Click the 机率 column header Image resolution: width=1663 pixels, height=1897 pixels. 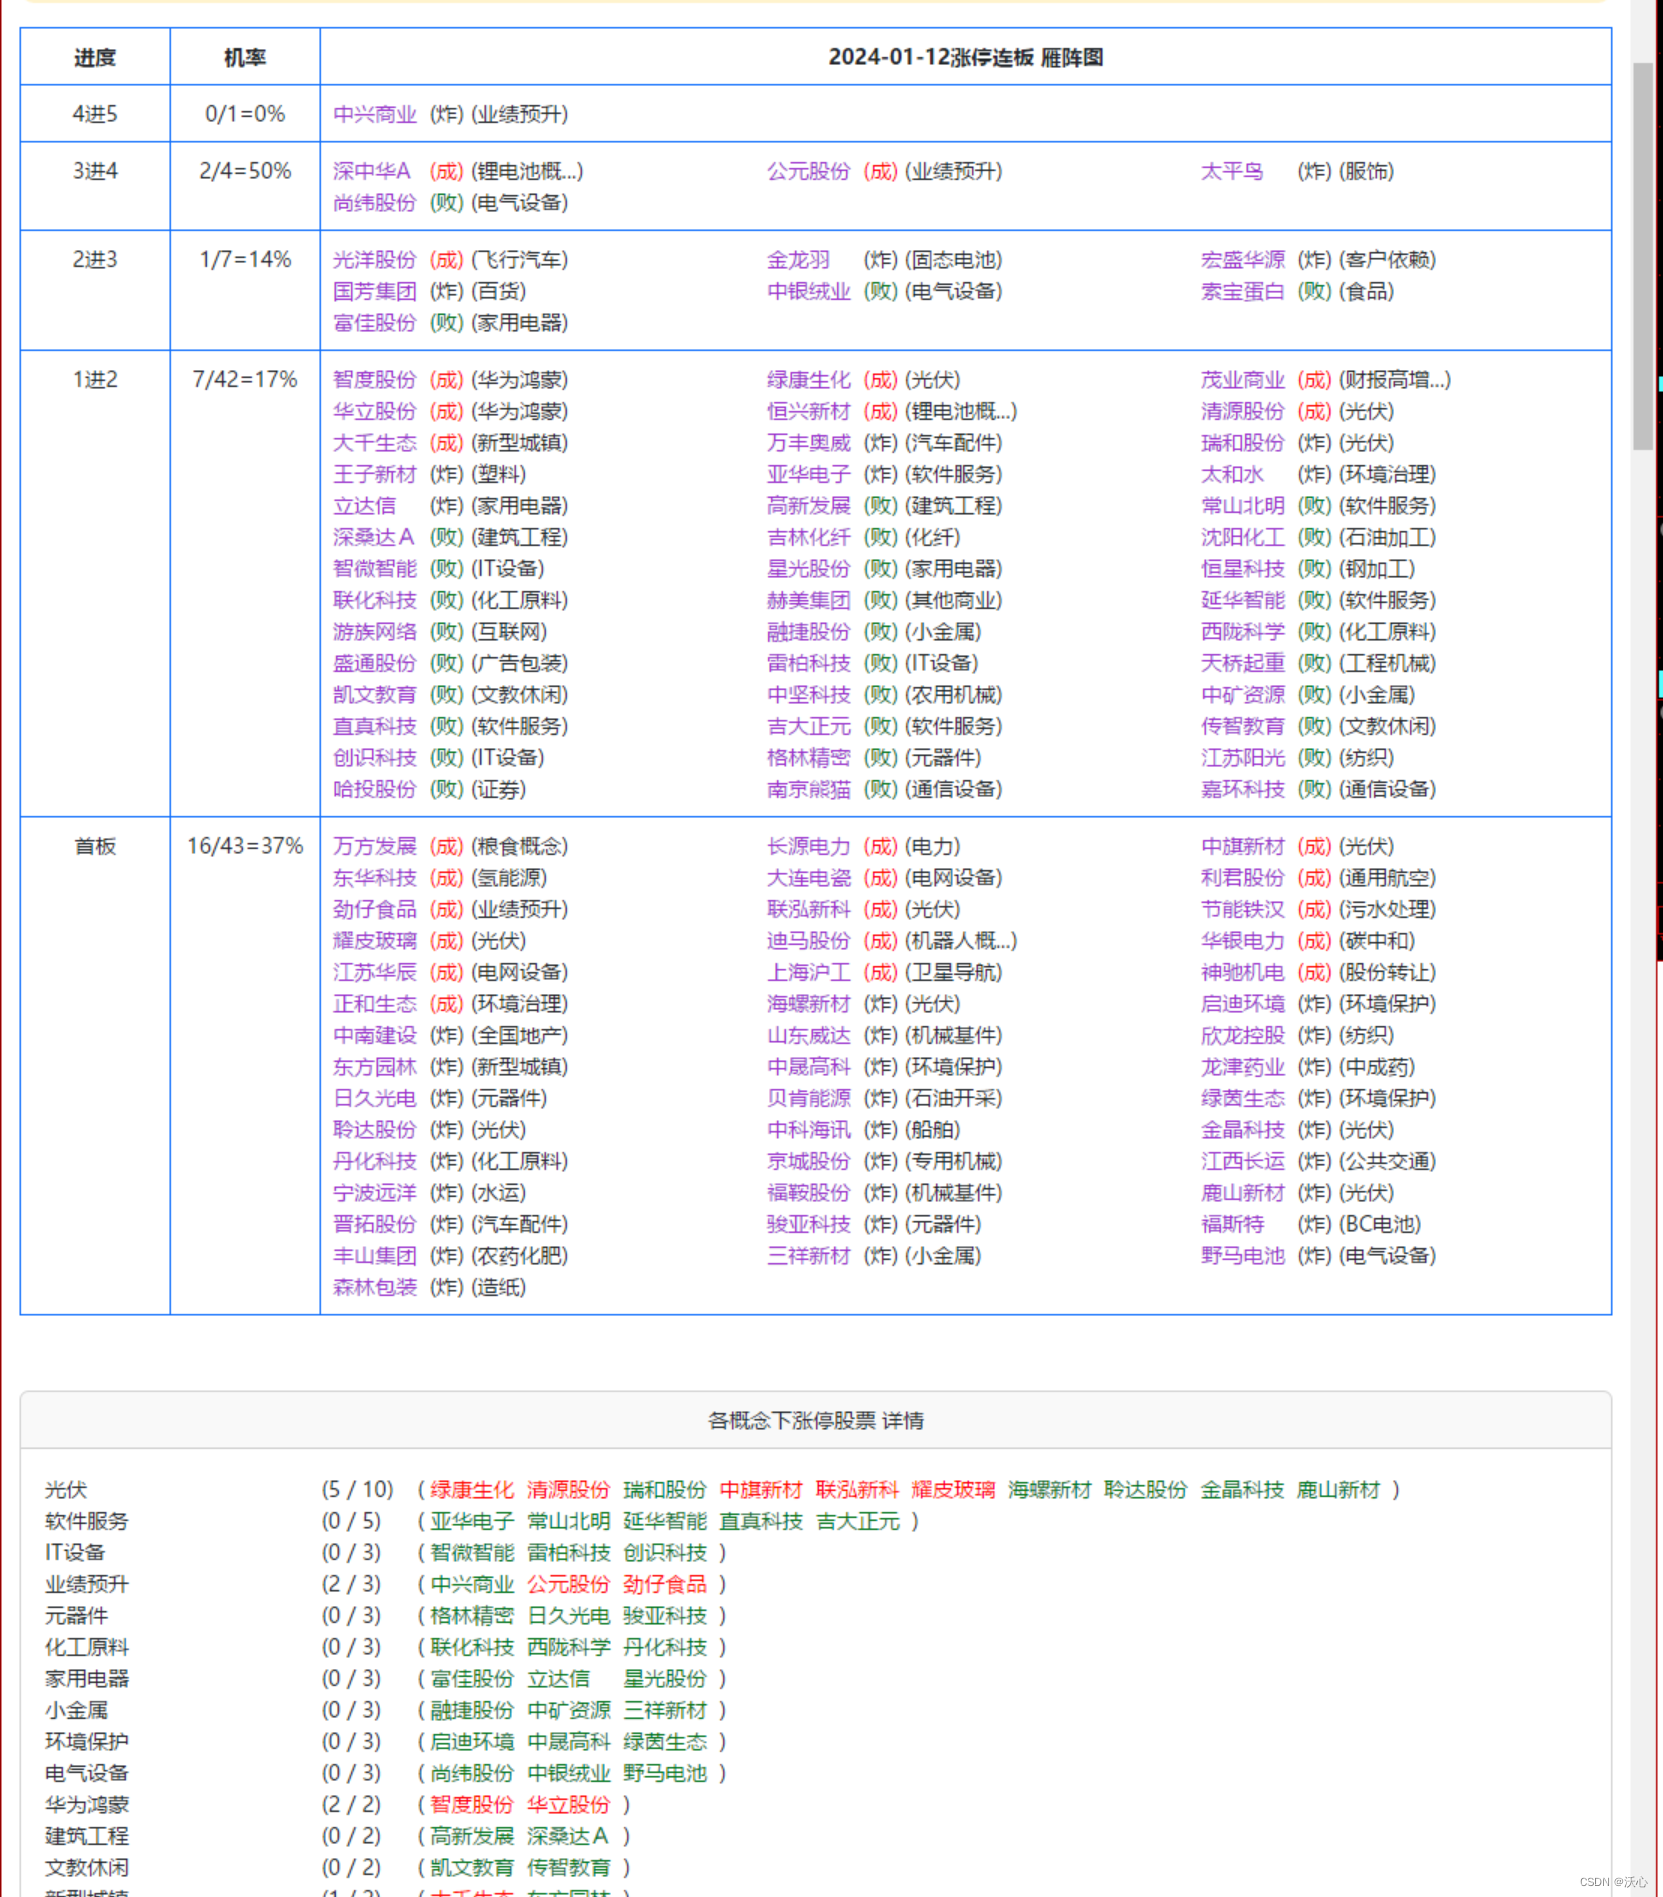click(245, 57)
